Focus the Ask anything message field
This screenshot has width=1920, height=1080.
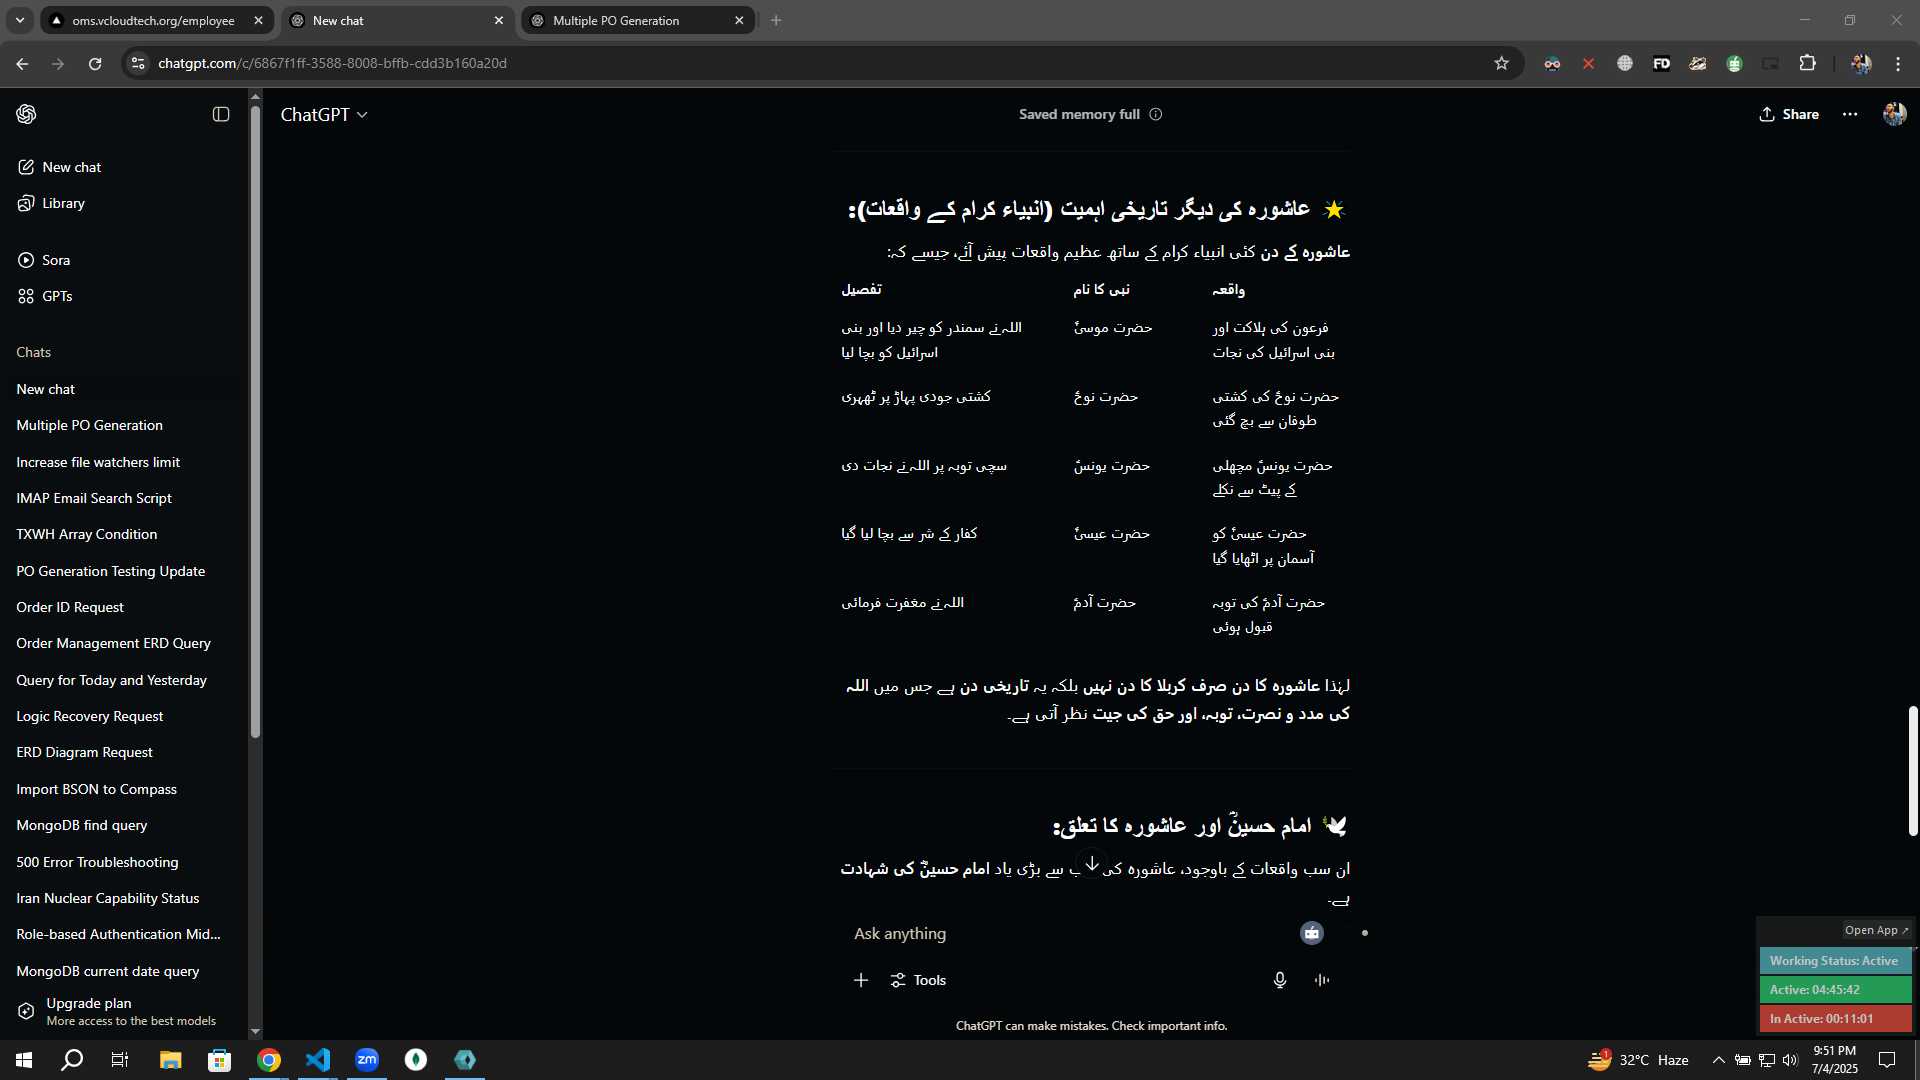click(1070, 933)
